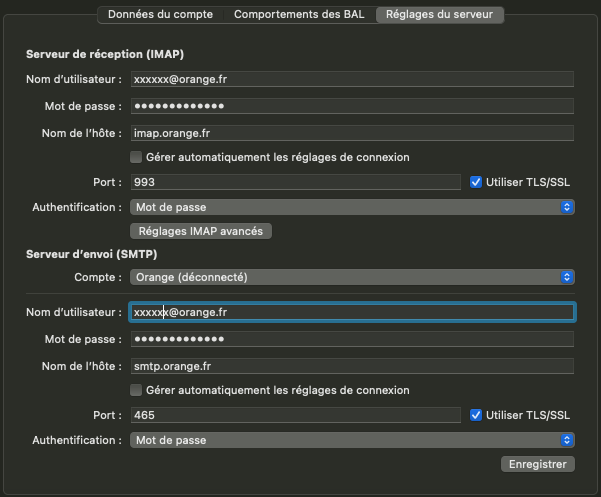Screen dimensions: 601x497
Task: Click the Serveur d'envoi (SMTP) heading
Action: pos(92,254)
